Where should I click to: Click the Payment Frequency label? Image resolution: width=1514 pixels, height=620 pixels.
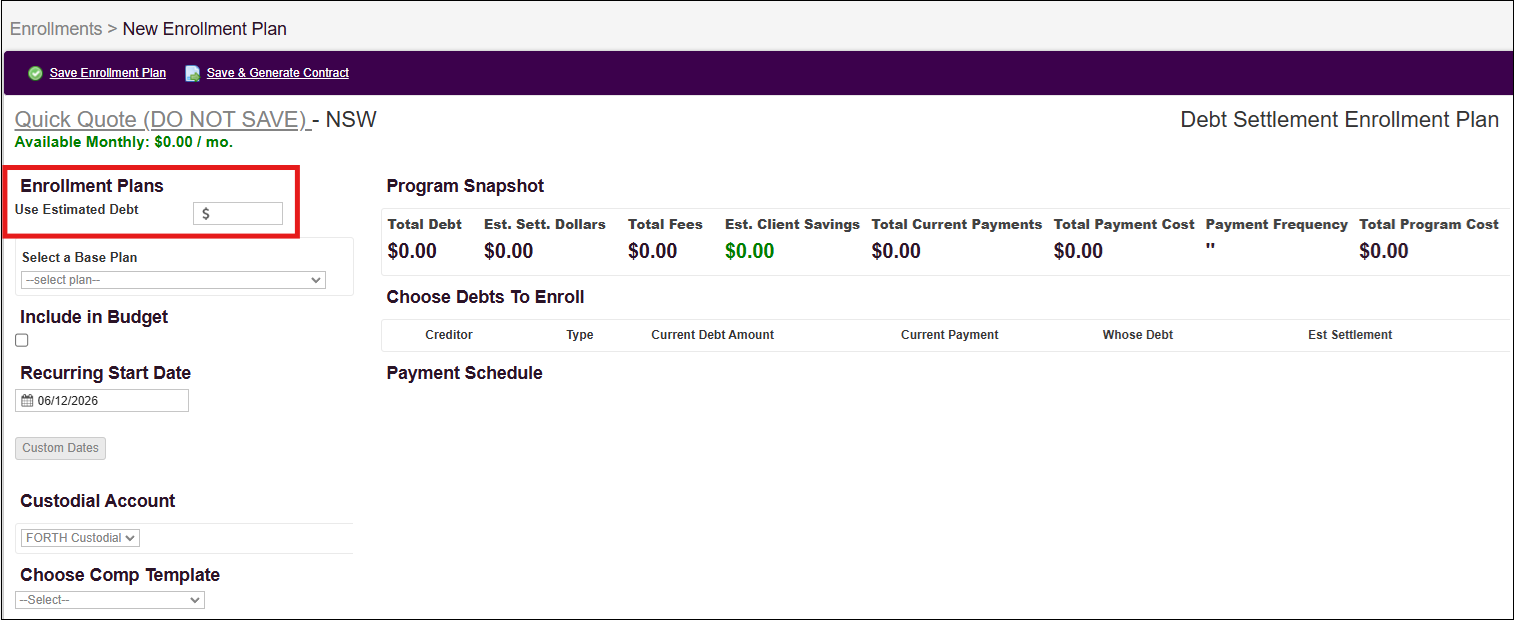(x=1277, y=225)
